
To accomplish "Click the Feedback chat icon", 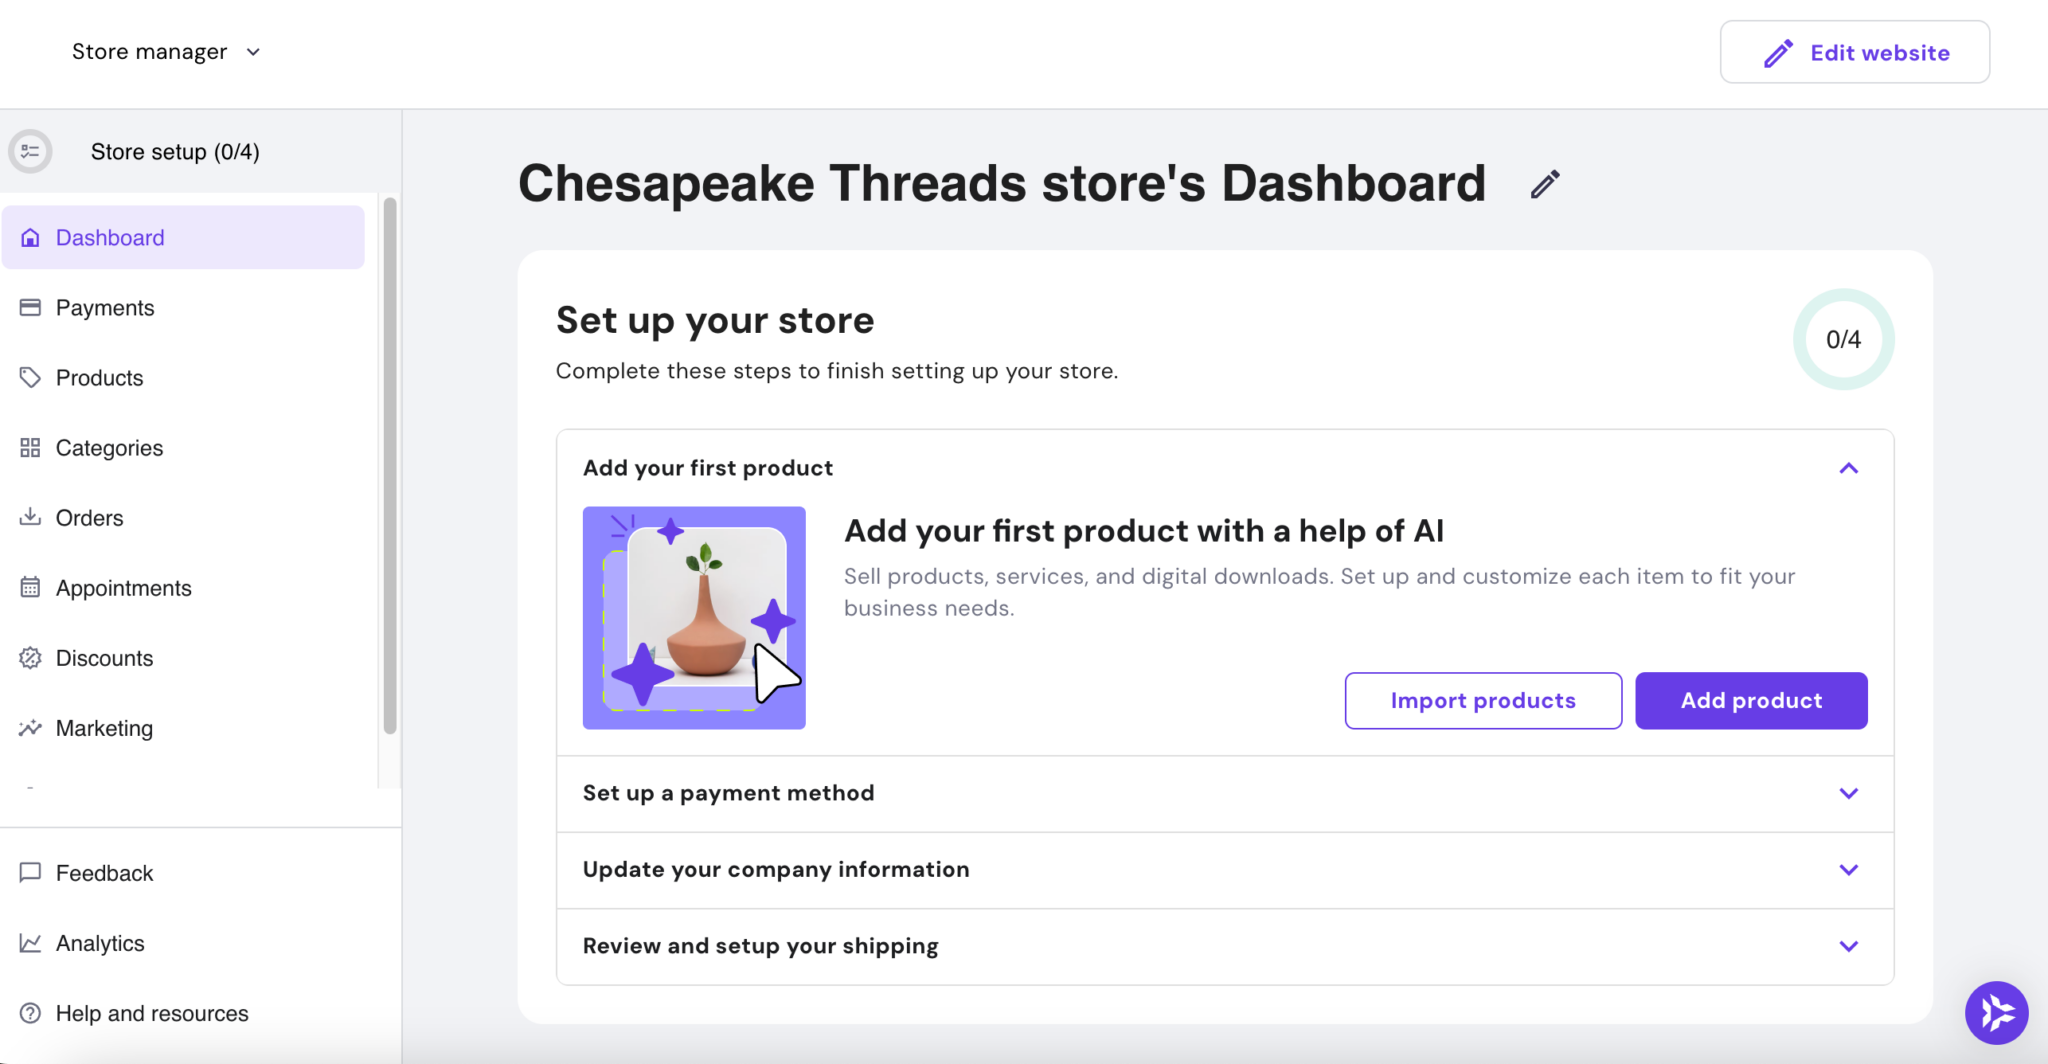I will coord(30,872).
